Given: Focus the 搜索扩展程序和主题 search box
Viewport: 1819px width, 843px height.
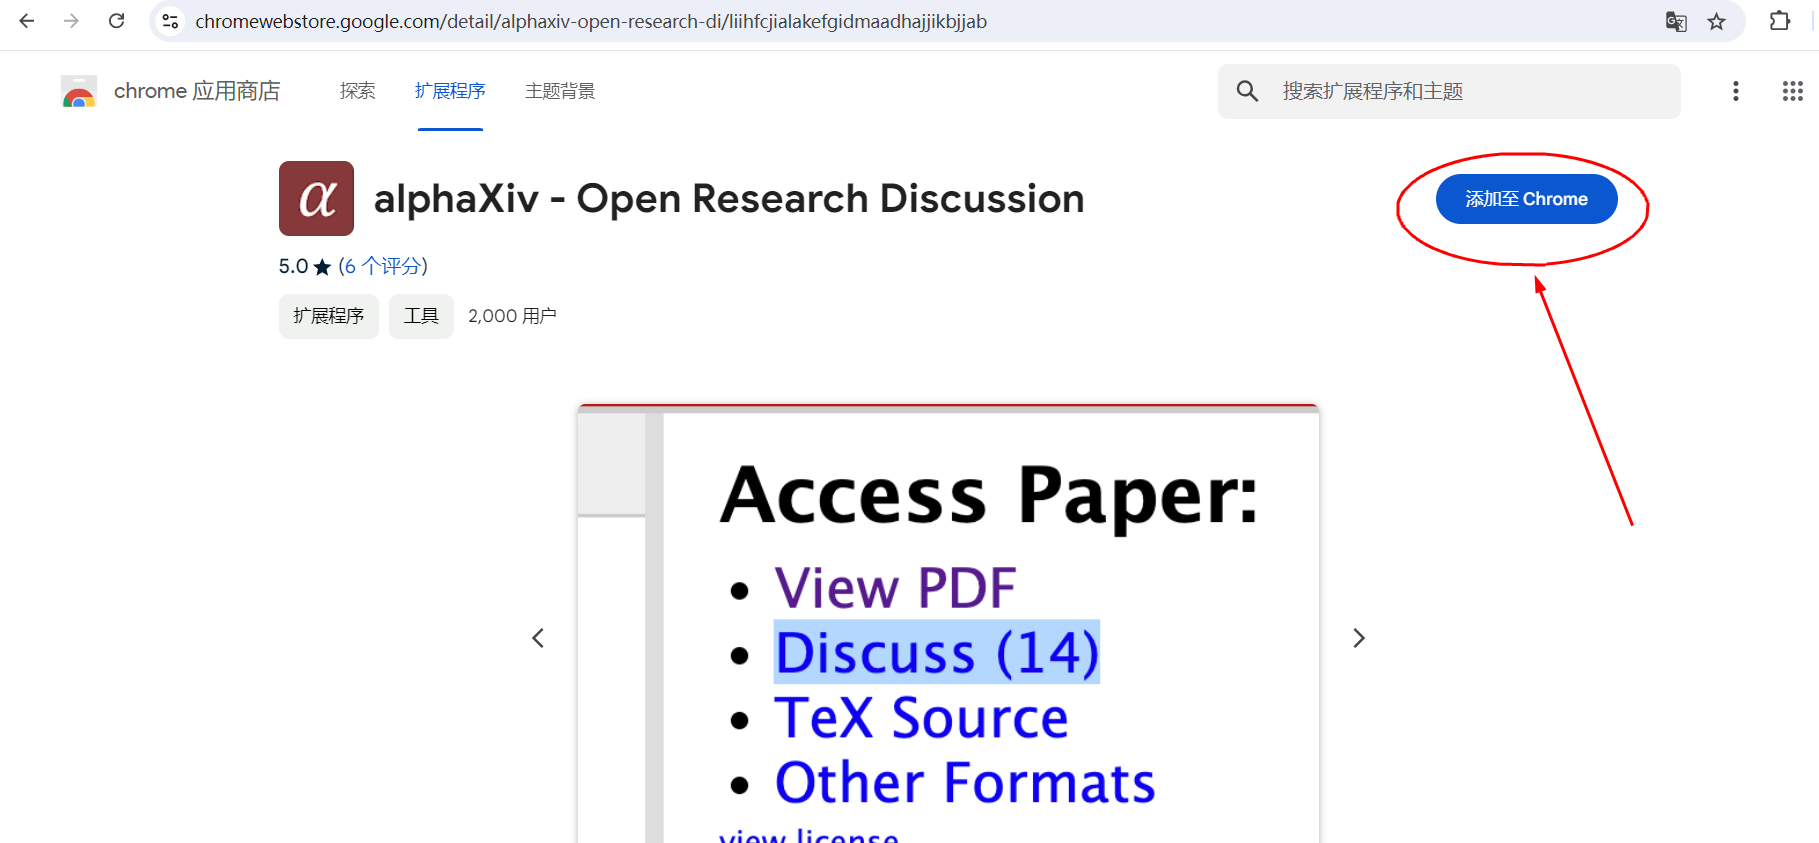Looking at the screenshot, I should pyautogui.click(x=1449, y=91).
